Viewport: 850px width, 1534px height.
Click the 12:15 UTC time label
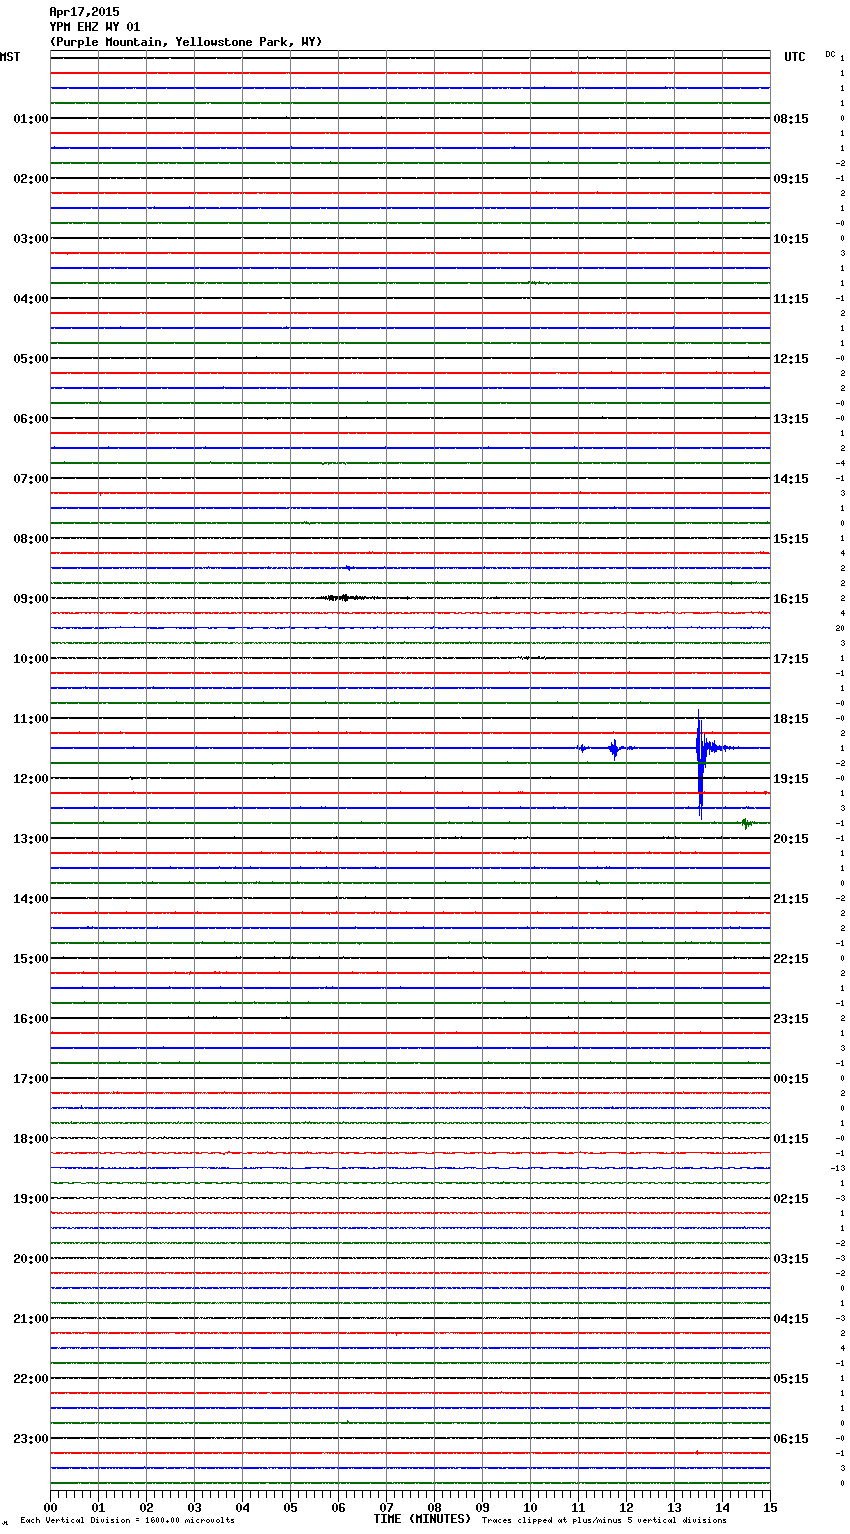coord(791,359)
